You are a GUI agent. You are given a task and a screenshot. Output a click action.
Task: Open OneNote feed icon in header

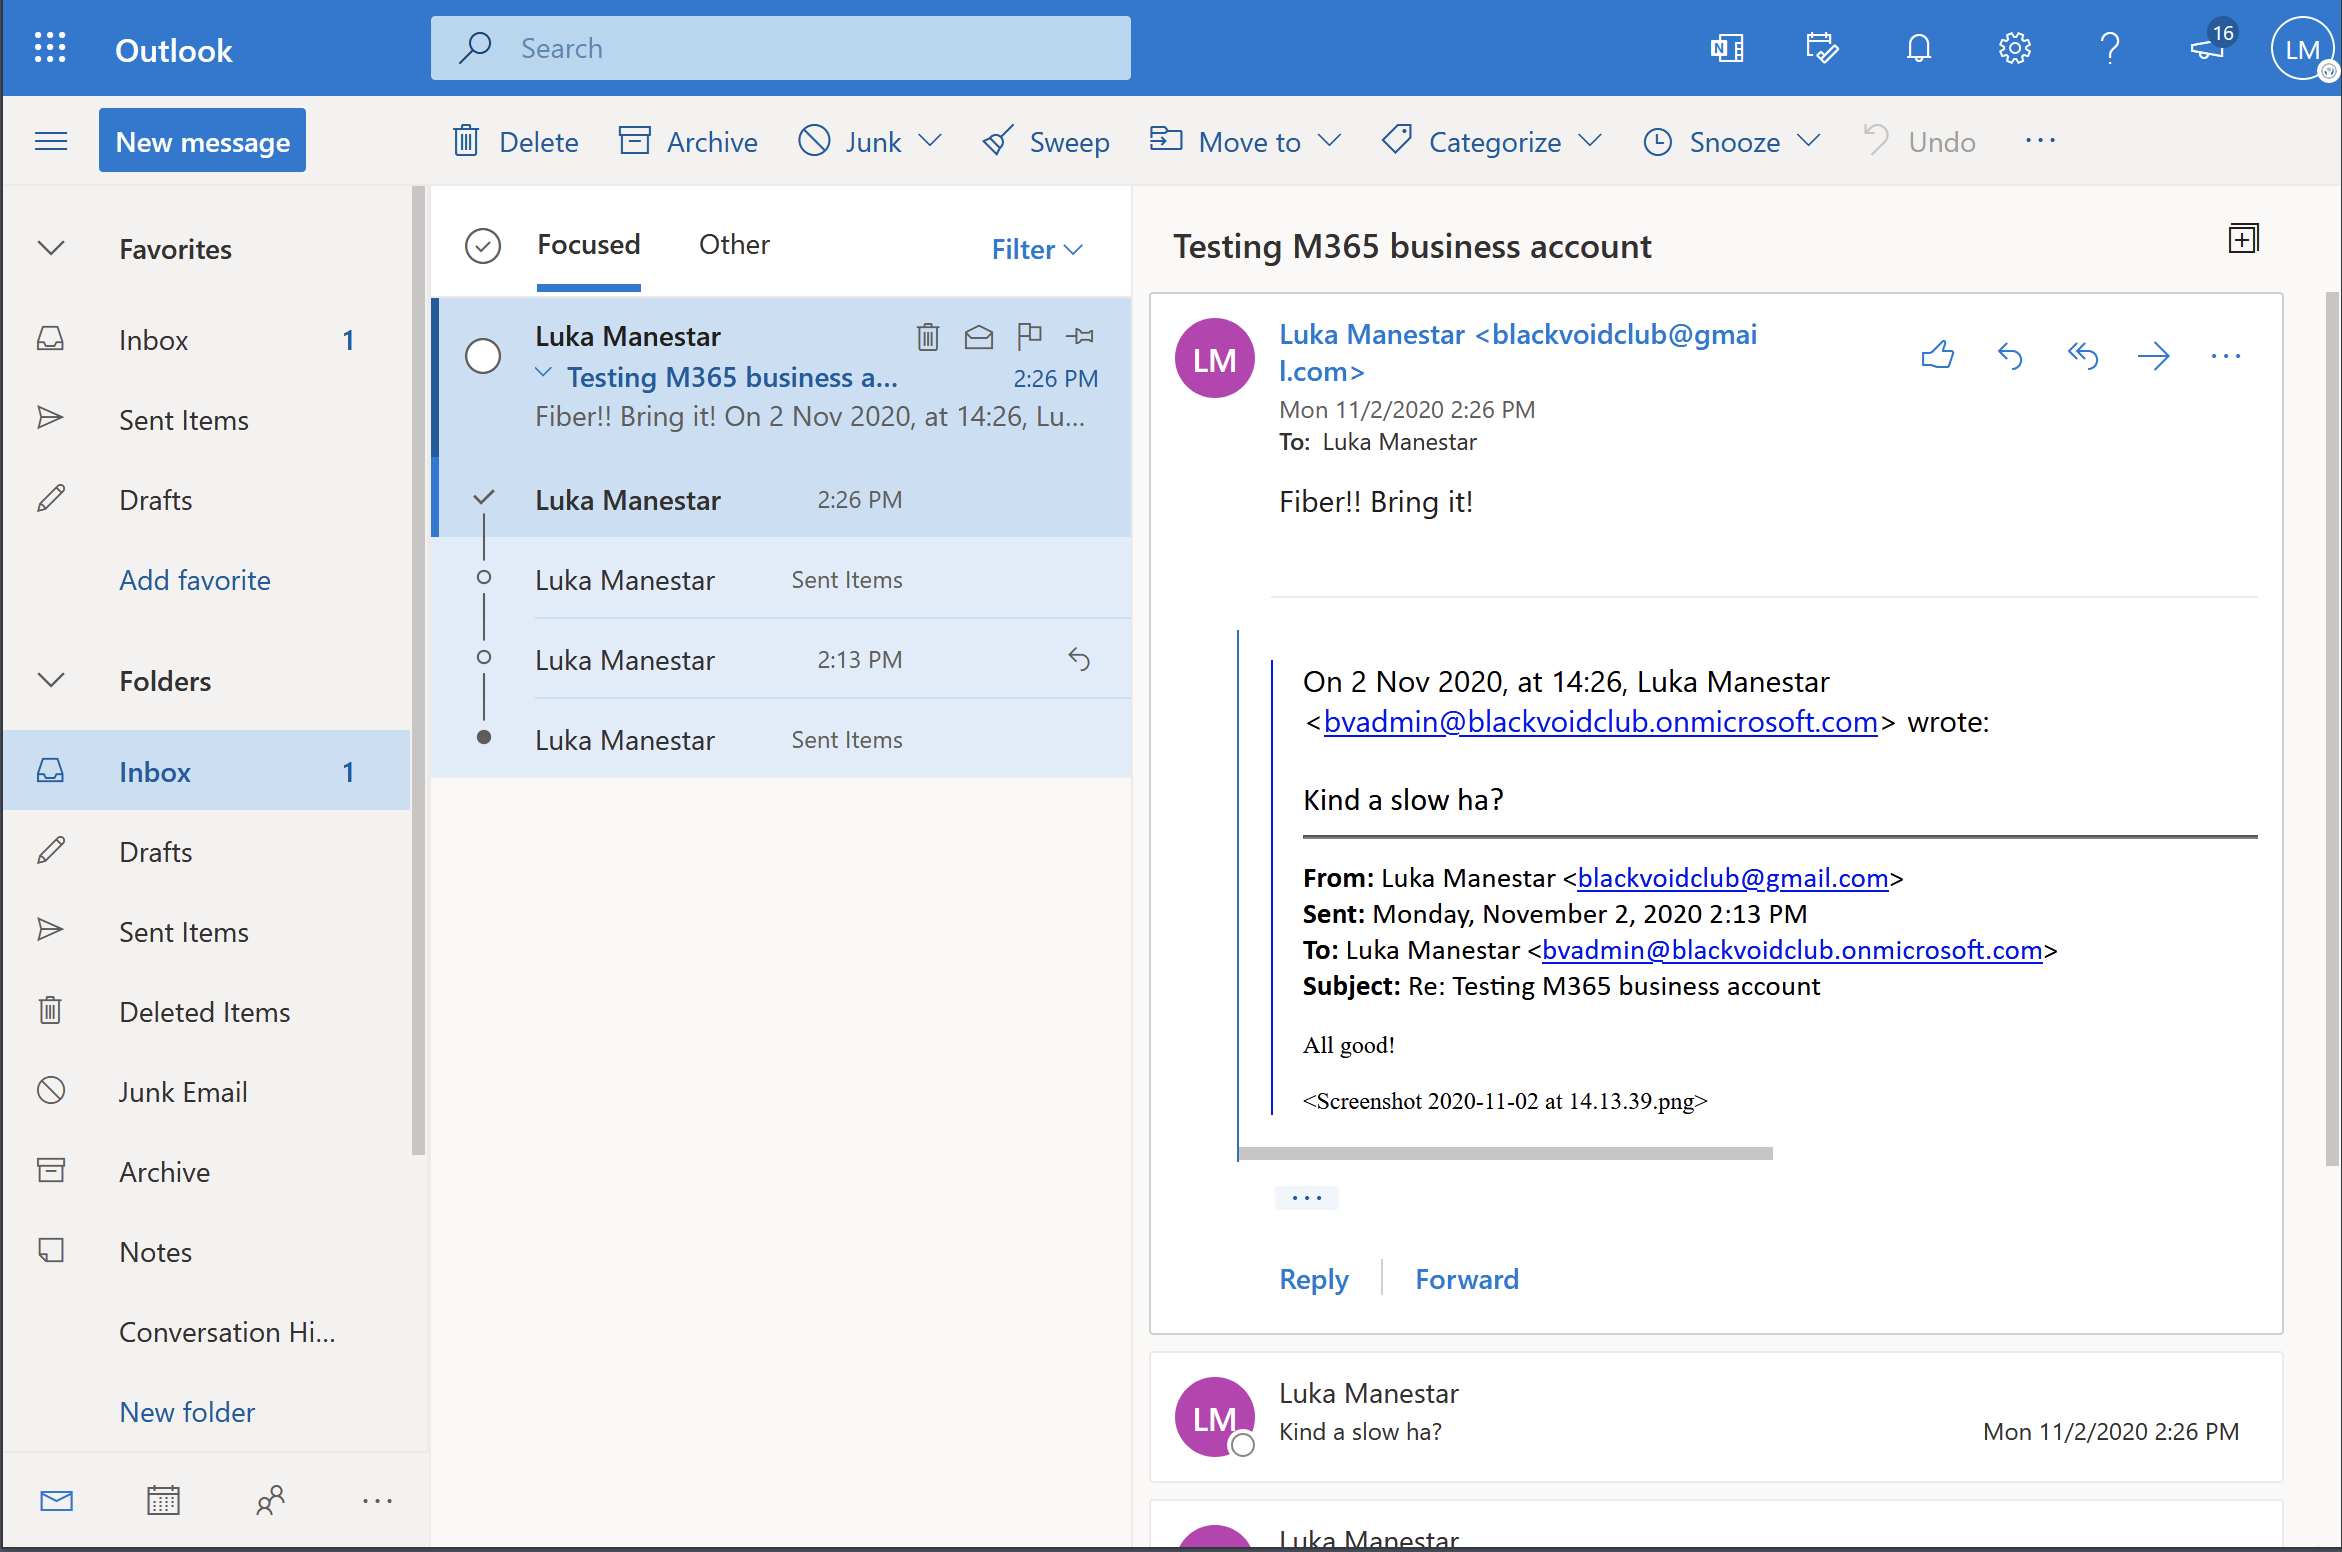[1727, 48]
